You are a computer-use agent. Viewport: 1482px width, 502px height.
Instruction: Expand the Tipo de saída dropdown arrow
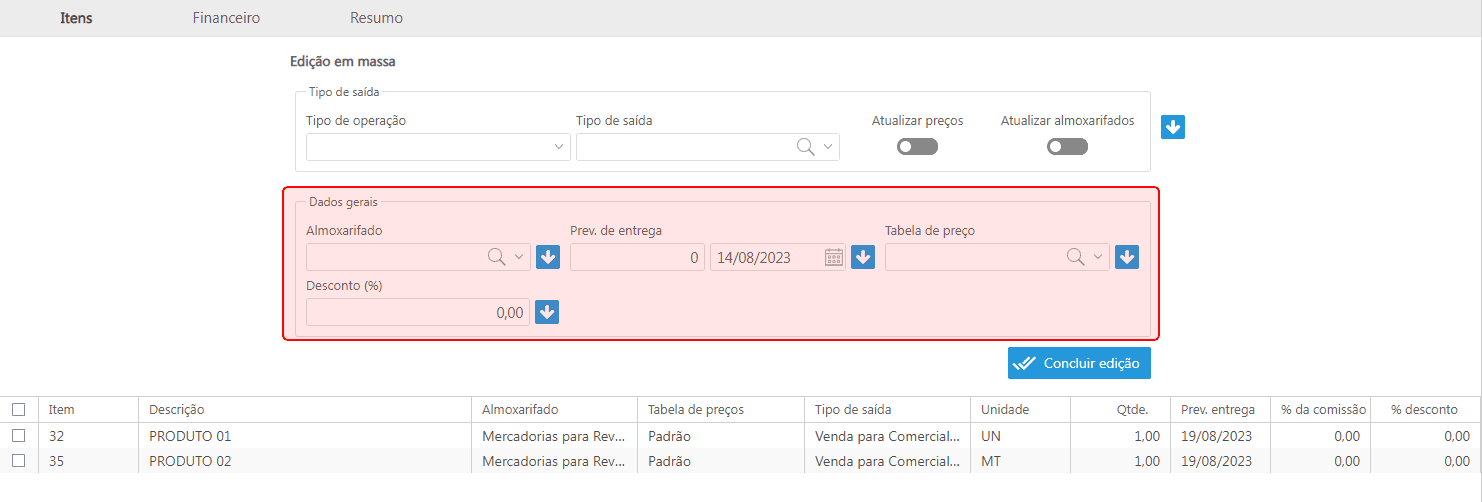[827, 147]
